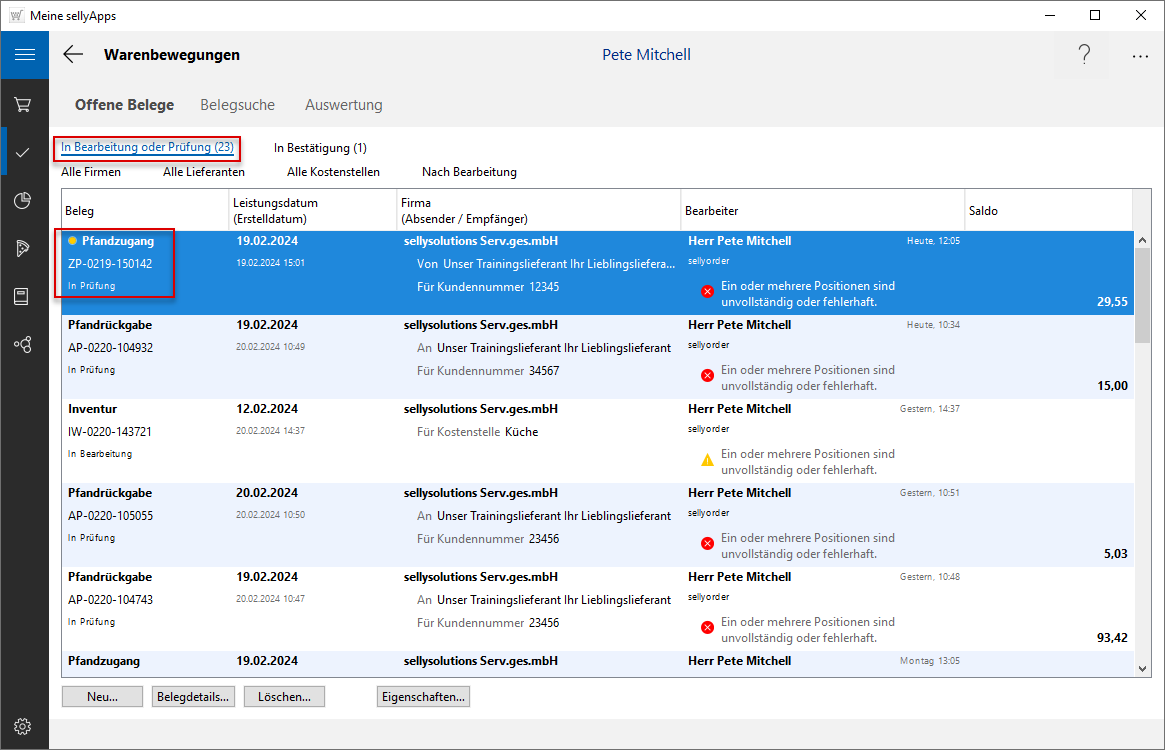Expand the Alle Lieferanten filter
Screen dimensions: 1165x750
point(203,172)
